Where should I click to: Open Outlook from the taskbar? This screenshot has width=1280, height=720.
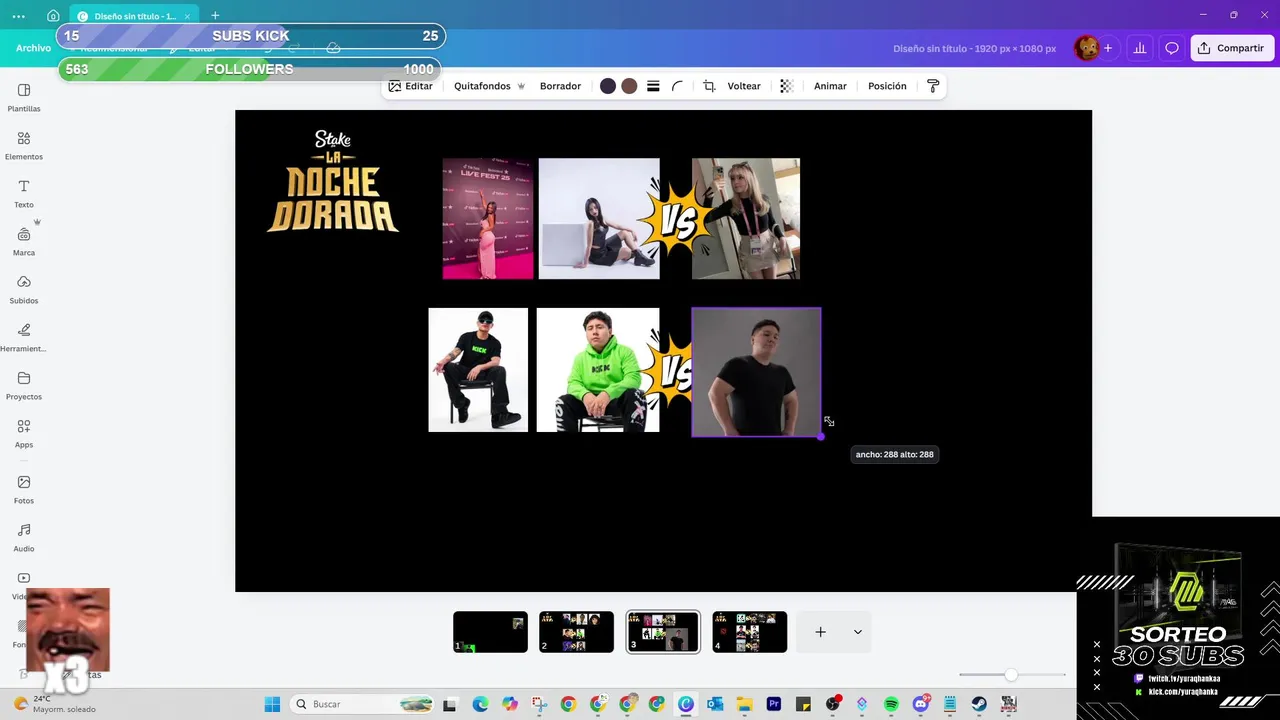[x=715, y=704]
